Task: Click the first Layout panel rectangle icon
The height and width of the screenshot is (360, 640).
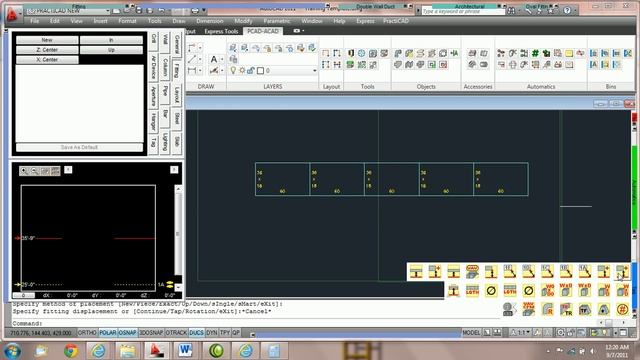Action: (x=326, y=53)
